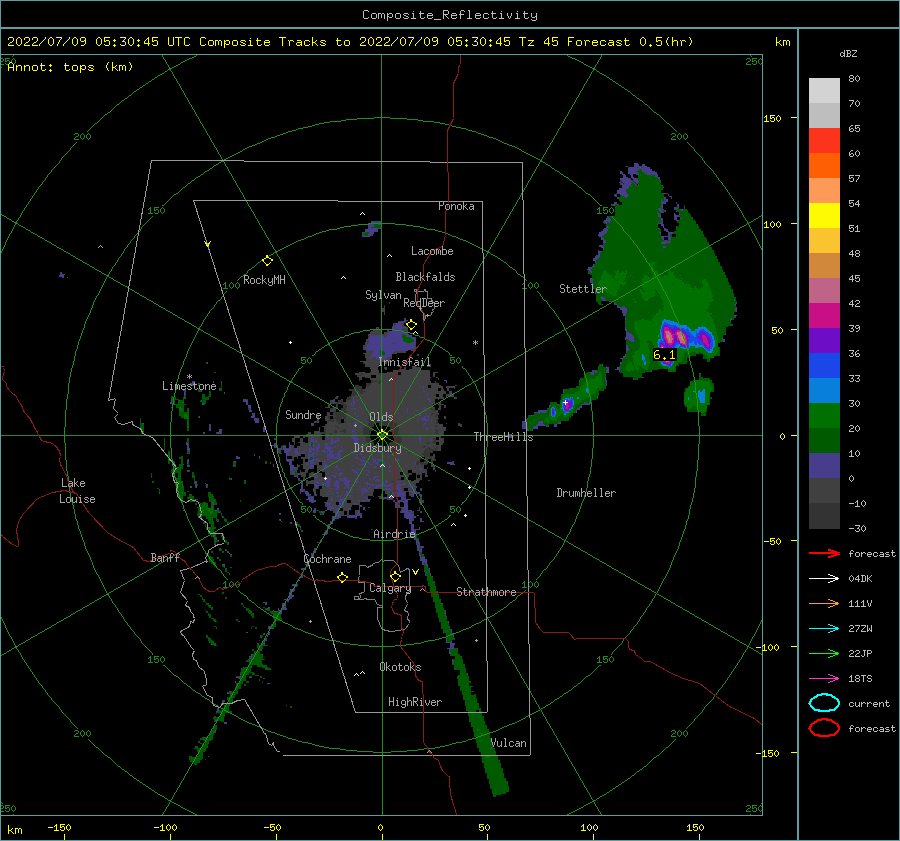Click the Ponoka label
Image resolution: width=900 pixels, height=841 pixels.
(x=456, y=206)
